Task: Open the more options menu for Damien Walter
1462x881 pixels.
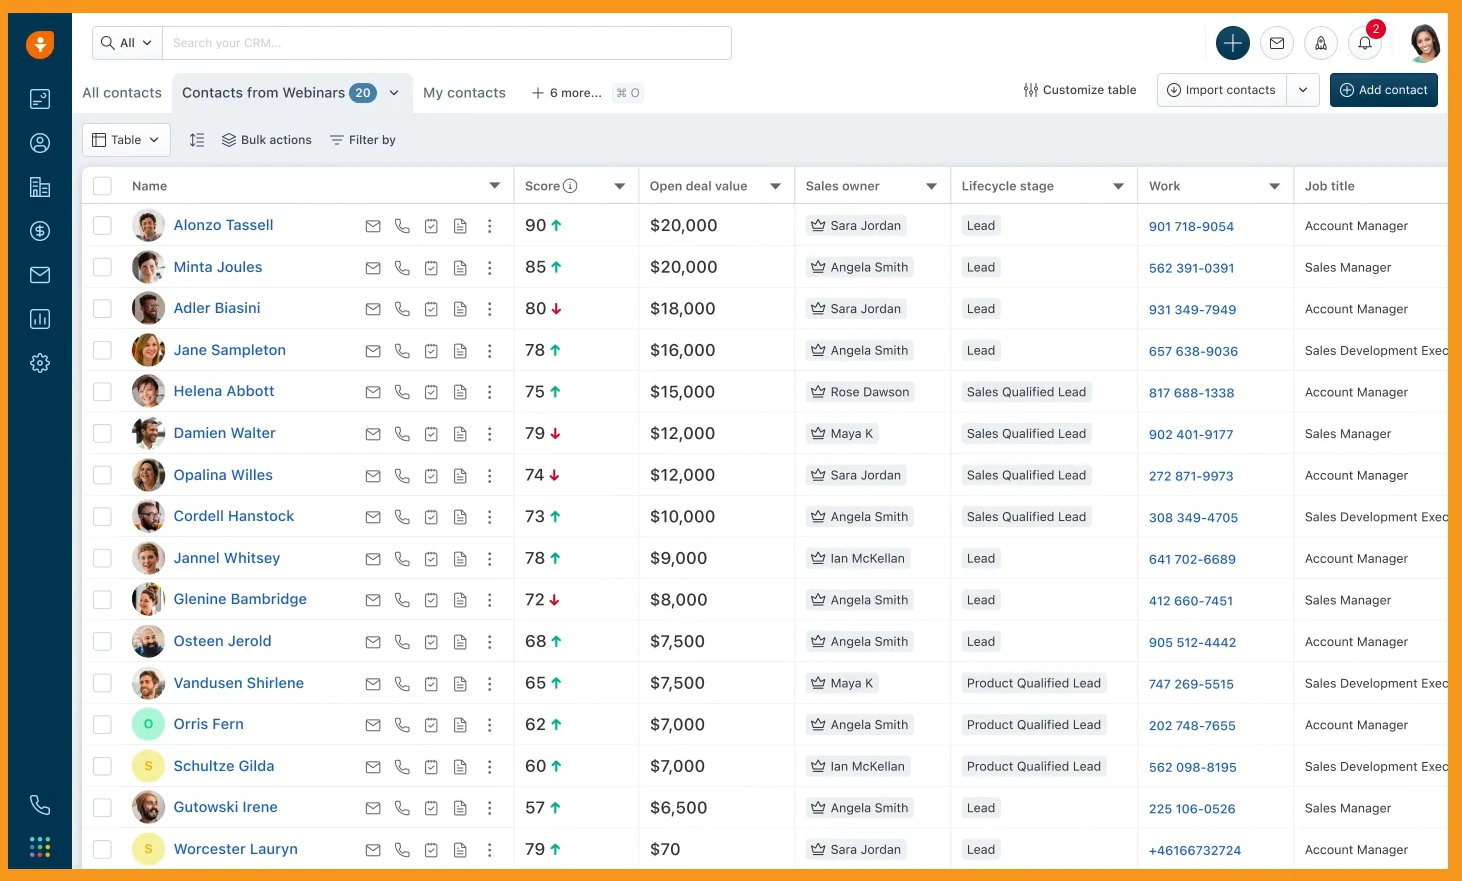Action: pyautogui.click(x=489, y=434)
